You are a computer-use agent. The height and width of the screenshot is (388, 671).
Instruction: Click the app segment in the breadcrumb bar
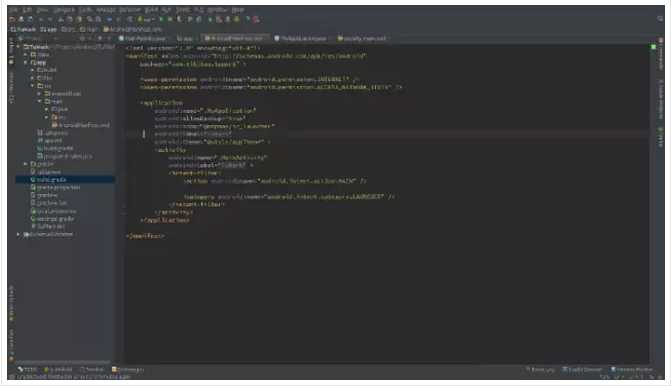pos(48,29)
